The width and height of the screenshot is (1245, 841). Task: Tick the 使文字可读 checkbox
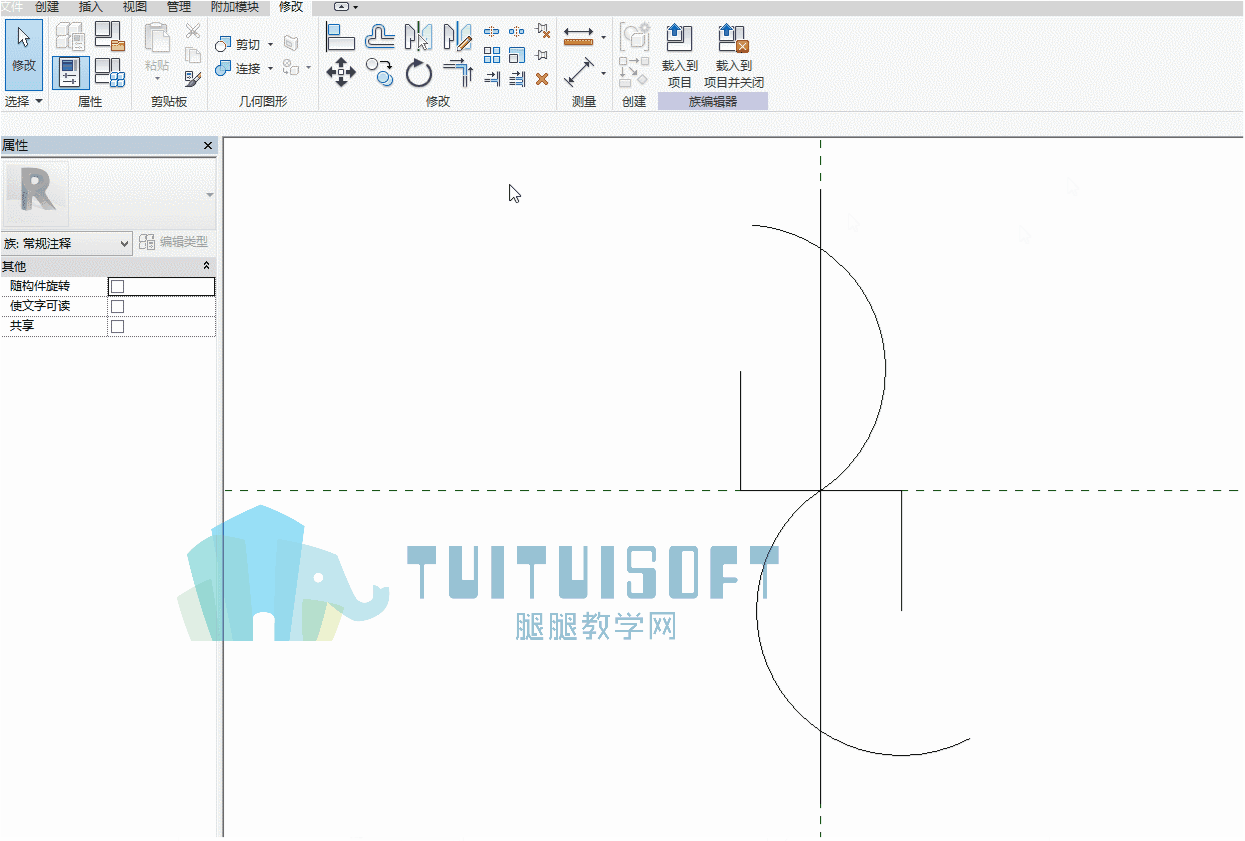pos(117,307)
